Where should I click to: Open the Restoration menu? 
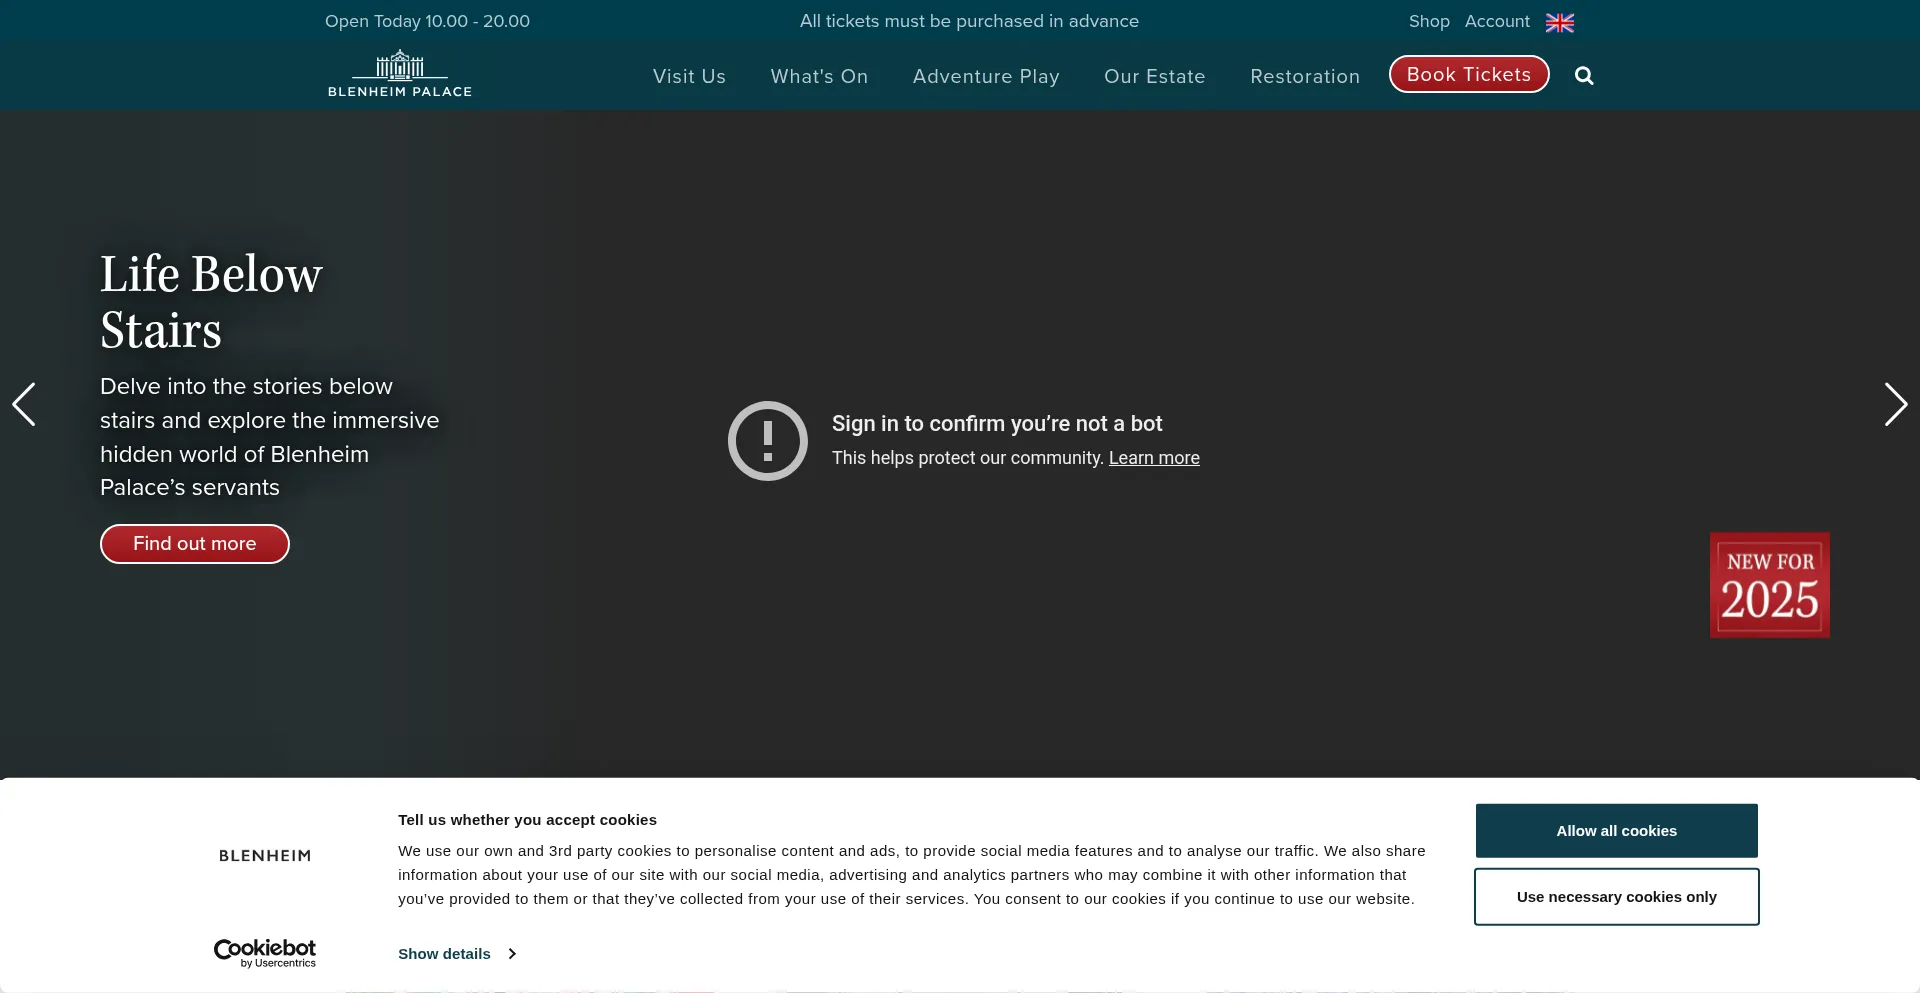click(1305, 77)
